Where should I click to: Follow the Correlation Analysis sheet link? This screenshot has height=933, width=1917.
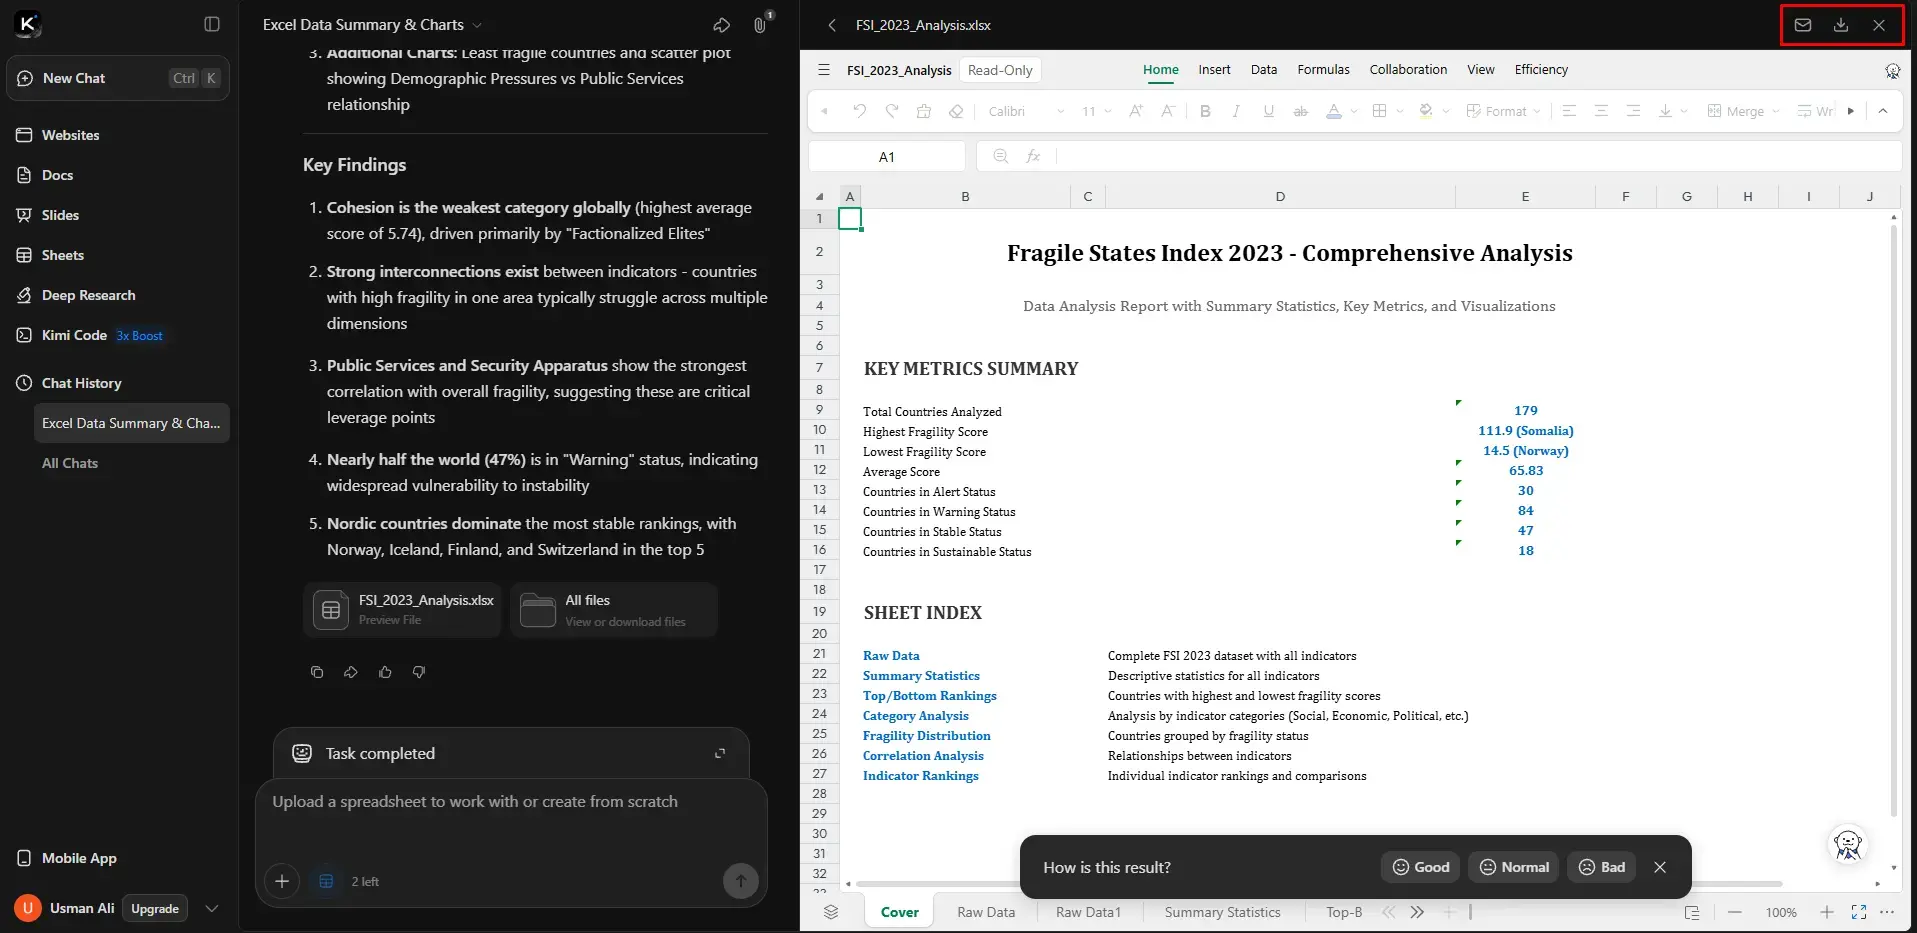coord(922,756)
